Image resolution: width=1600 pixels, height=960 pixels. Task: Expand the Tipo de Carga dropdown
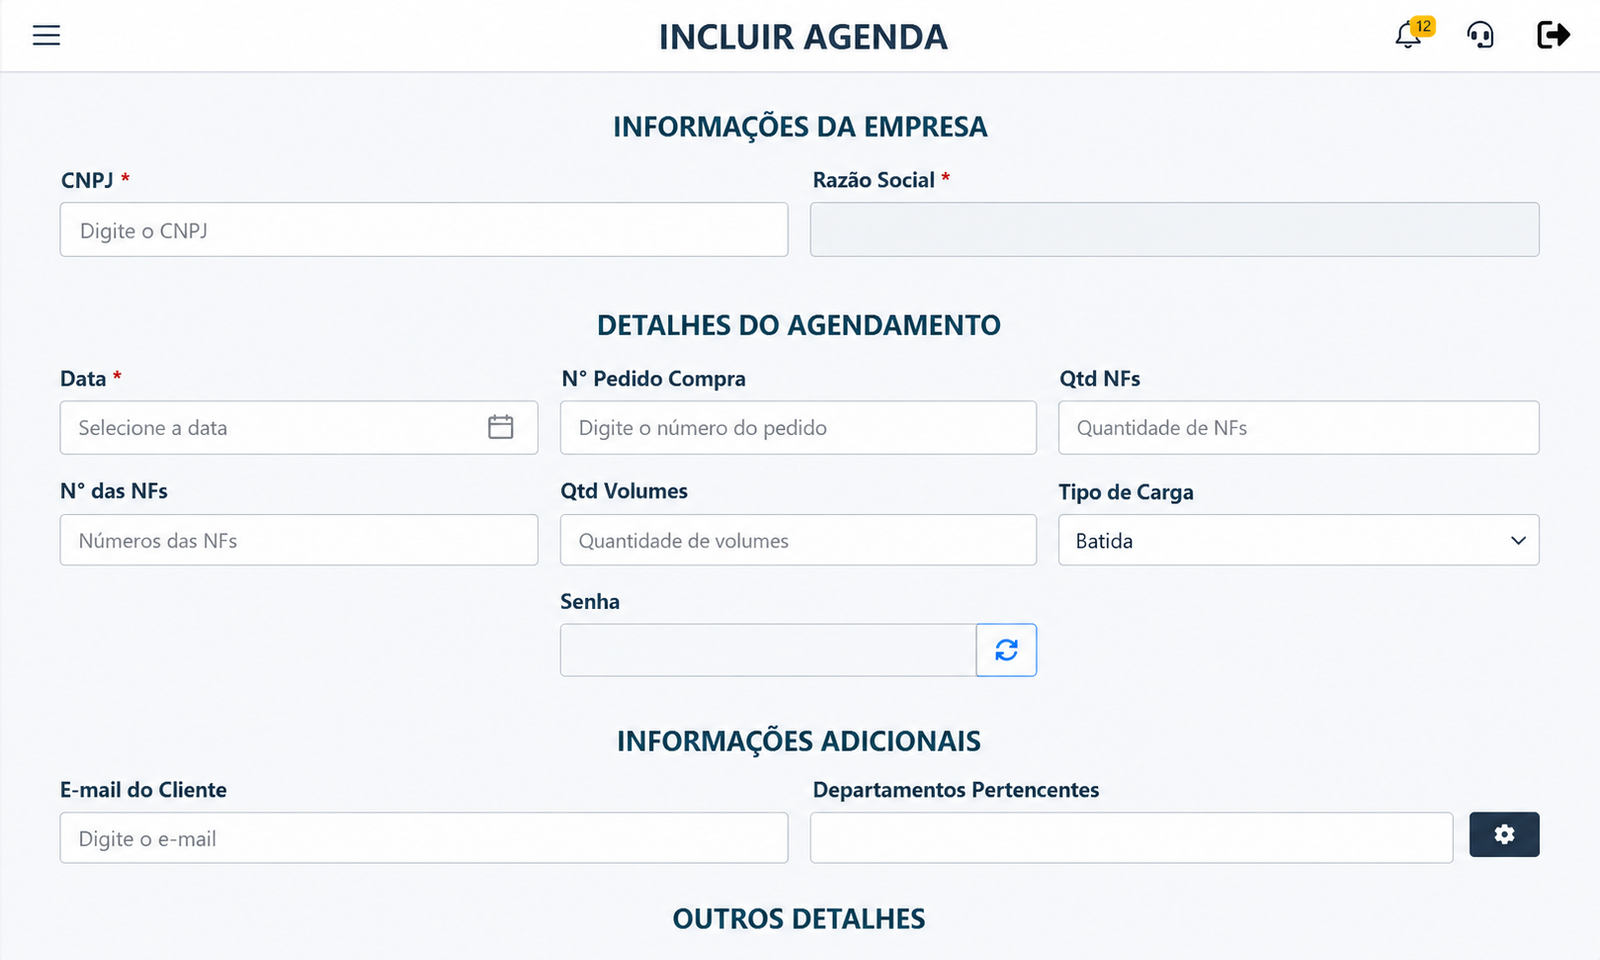click(1298, 540)
